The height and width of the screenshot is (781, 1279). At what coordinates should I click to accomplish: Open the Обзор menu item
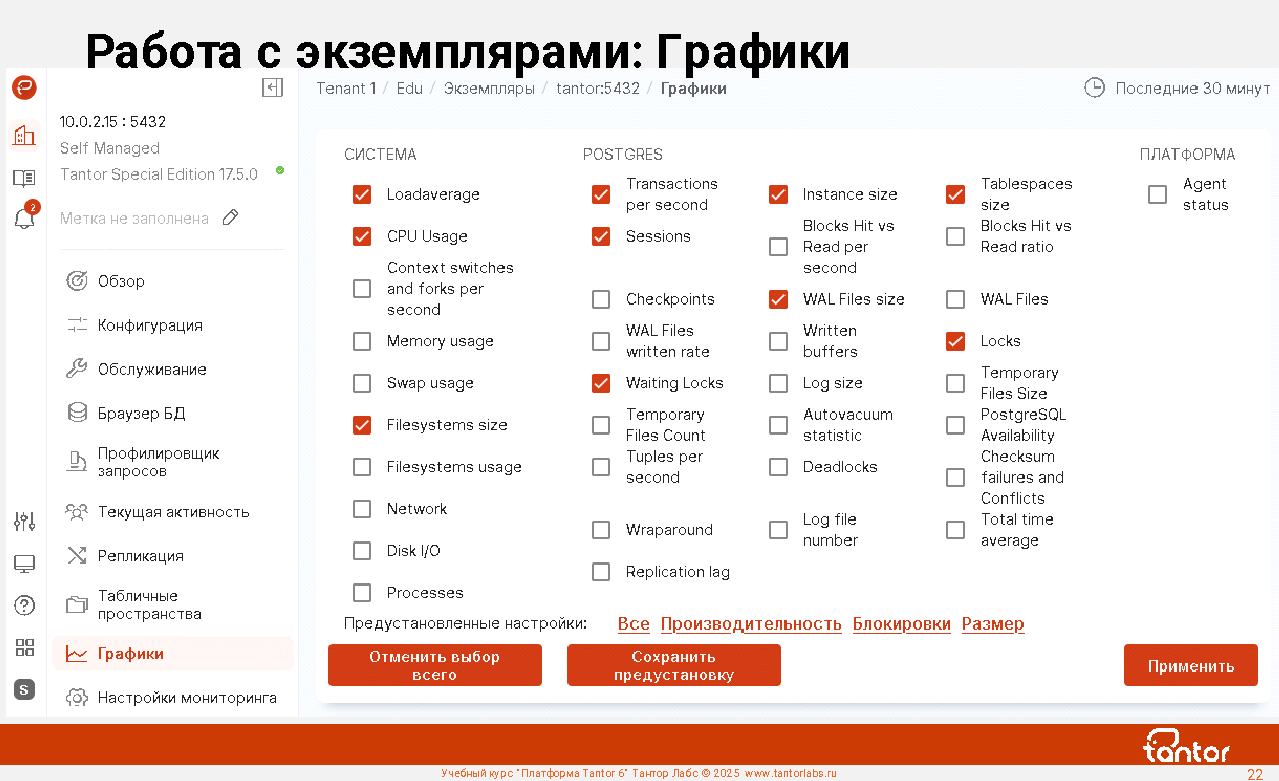(121, 281)
